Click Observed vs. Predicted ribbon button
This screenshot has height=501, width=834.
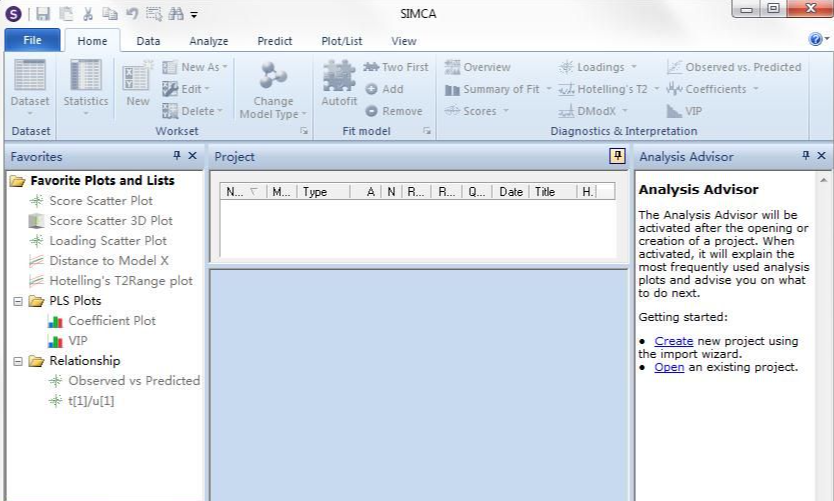click(734, 67)
